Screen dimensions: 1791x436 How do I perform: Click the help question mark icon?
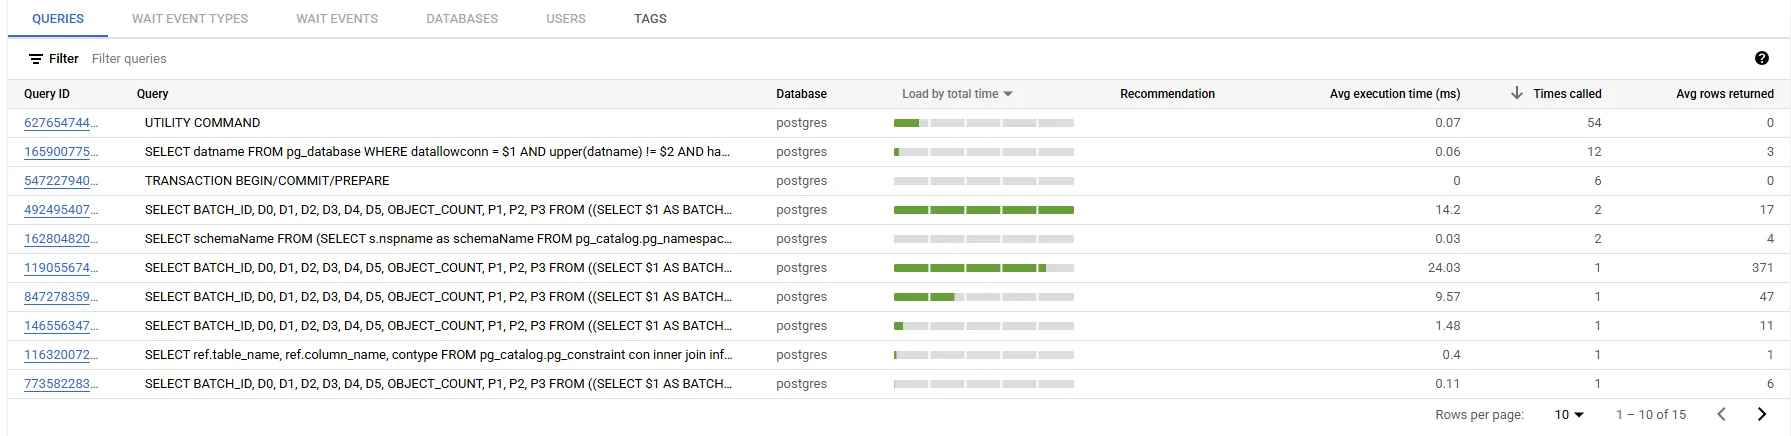point(1761,59)
